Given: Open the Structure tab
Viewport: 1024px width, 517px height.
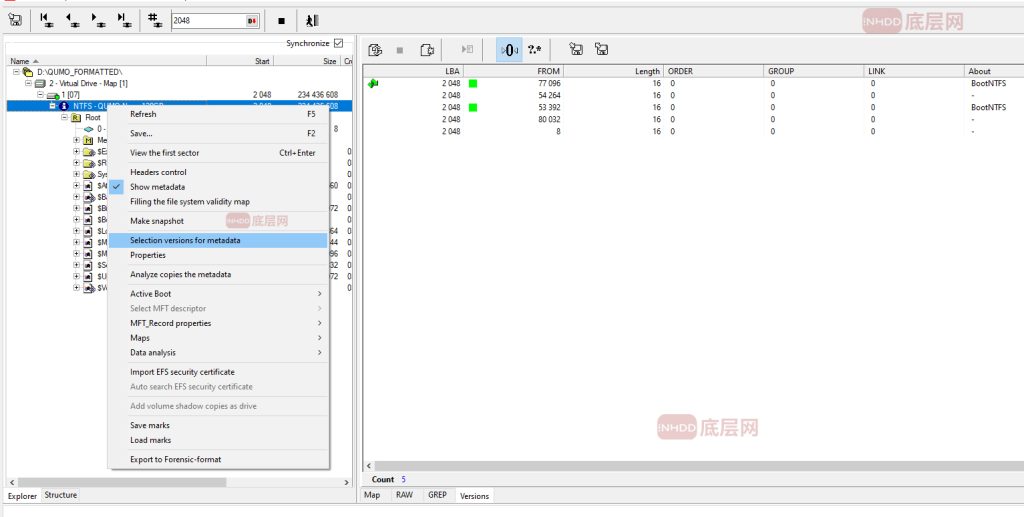Looking at the screenshot, I should pyautogui.click(x=61, y=495).
